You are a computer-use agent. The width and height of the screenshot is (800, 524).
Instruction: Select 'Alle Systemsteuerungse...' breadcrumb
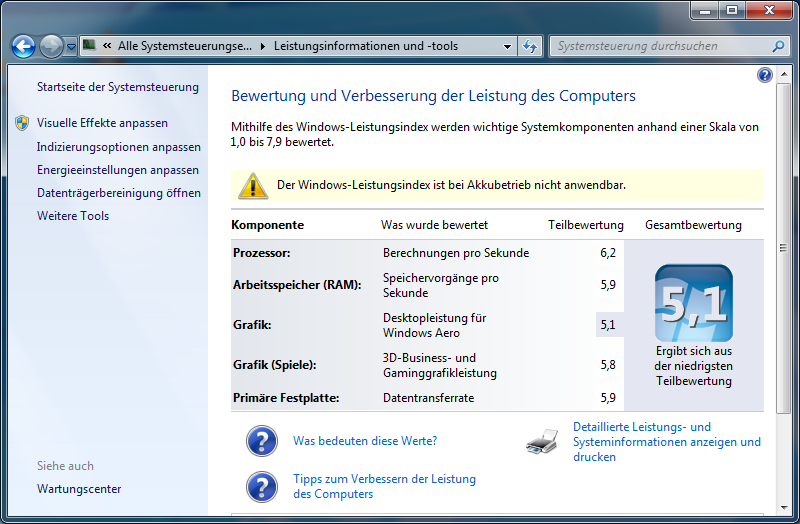pos(185,46)
